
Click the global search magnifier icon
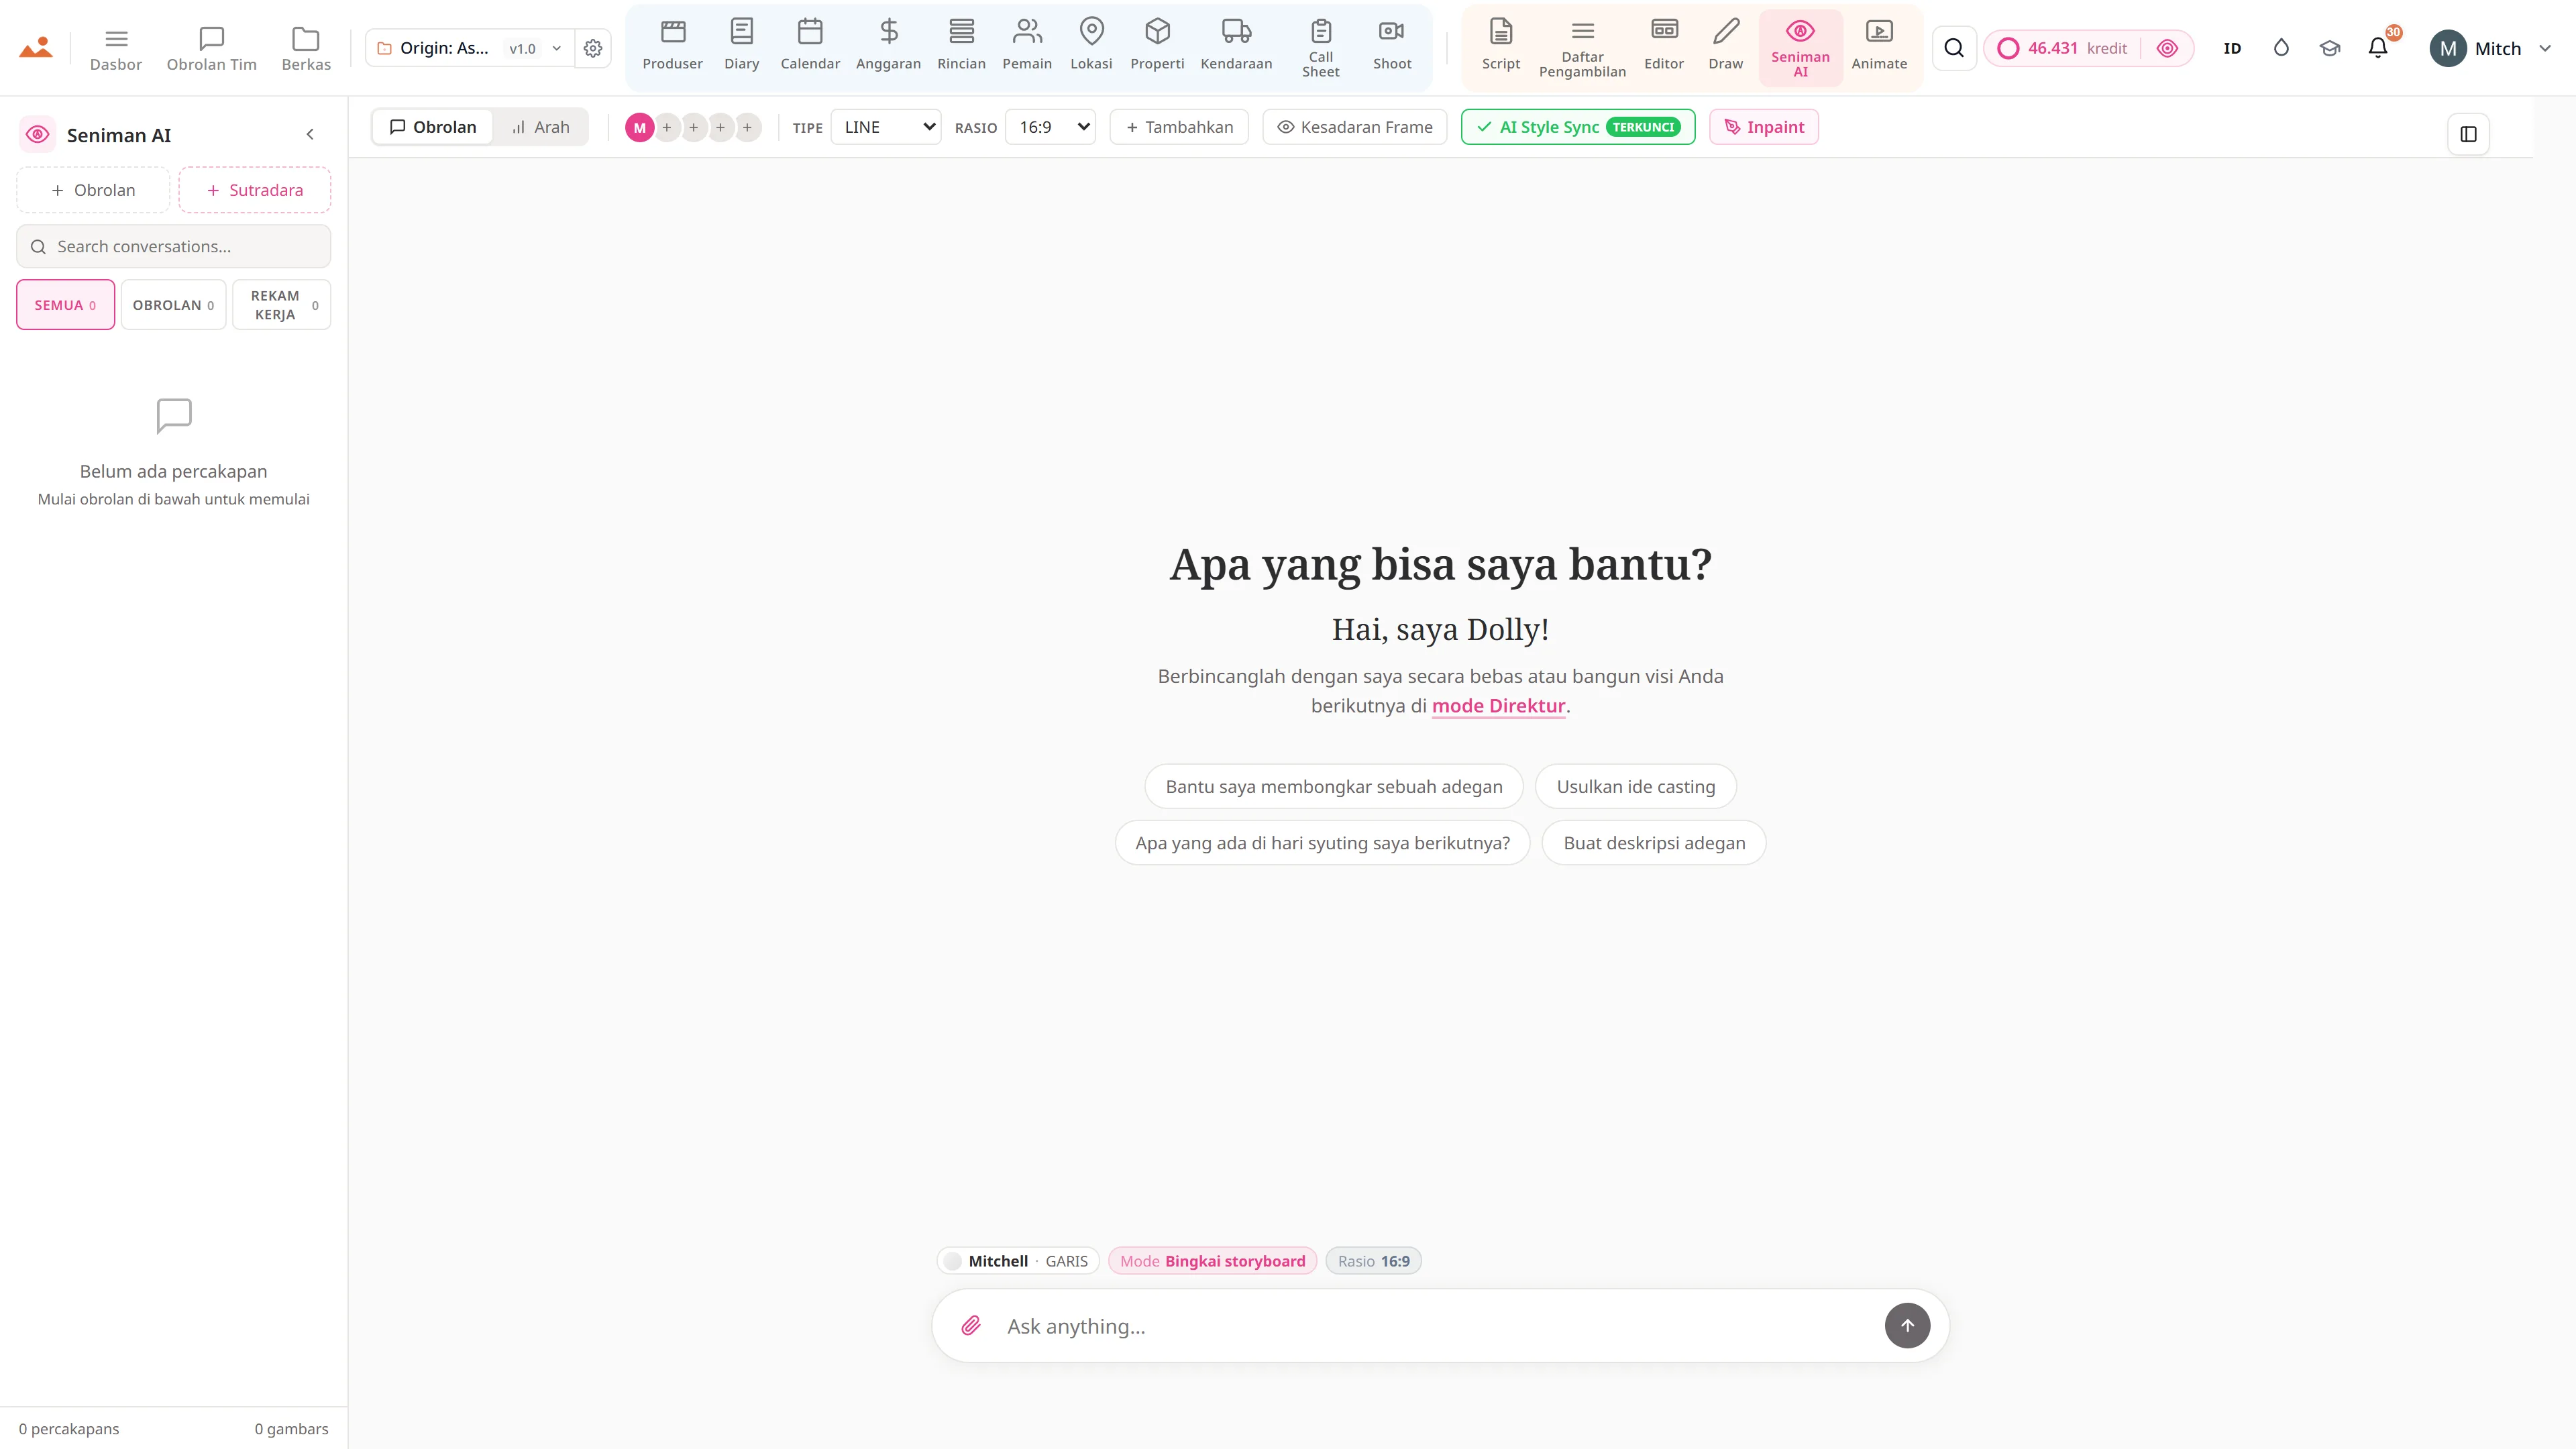1953,48
